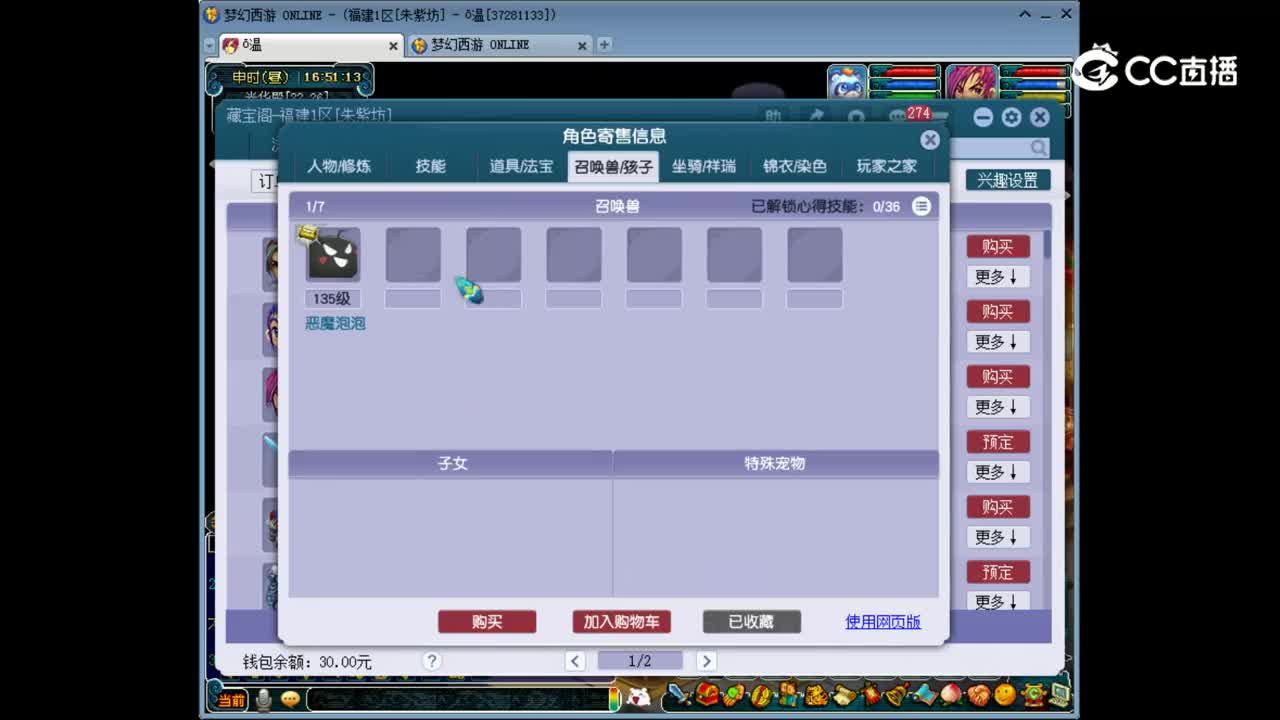1280x720 pixels.
Task: Click the 当前 chat channel button
Action: (x=232, y=699)
